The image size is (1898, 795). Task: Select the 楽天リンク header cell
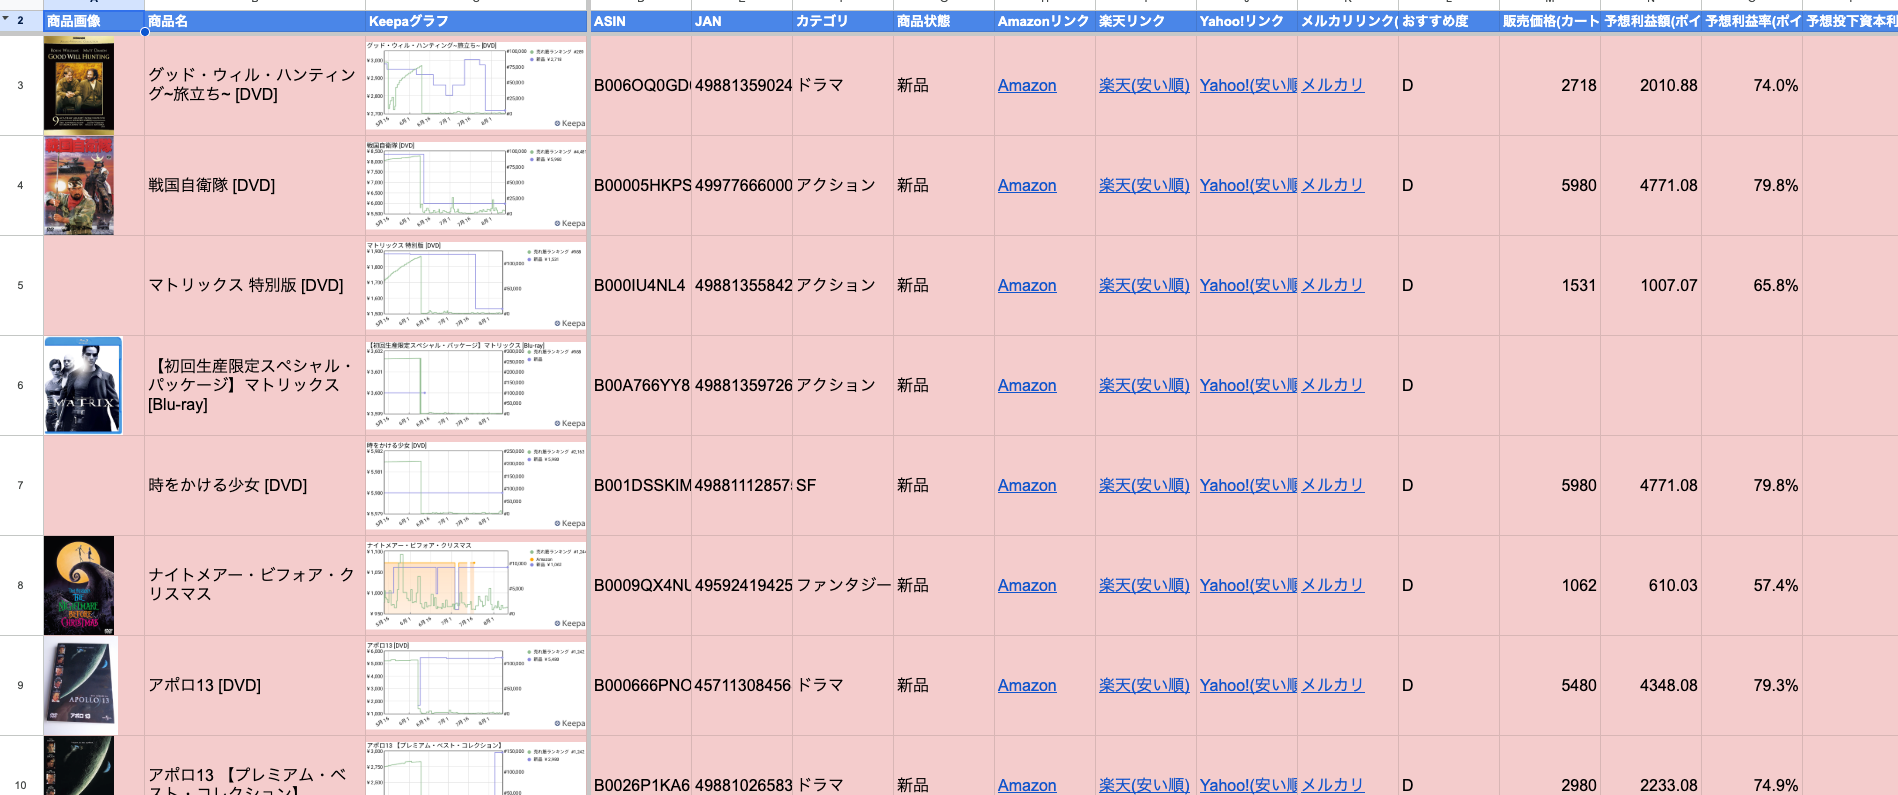coord(1146,21)
